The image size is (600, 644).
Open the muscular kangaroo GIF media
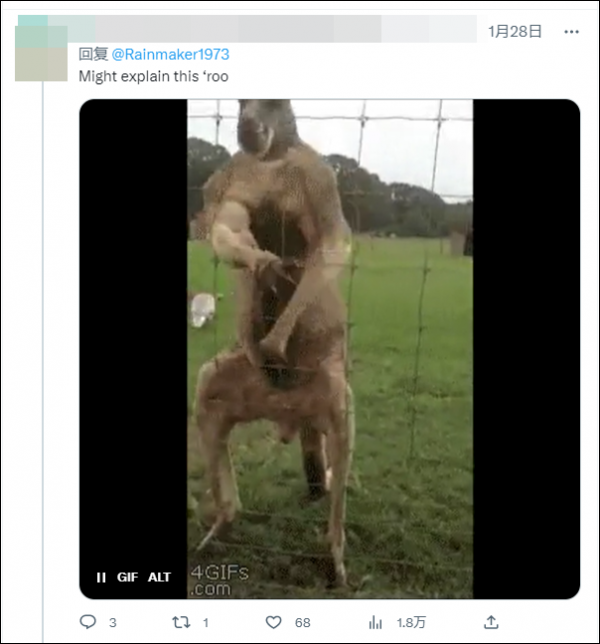click(x=330, y=349)
